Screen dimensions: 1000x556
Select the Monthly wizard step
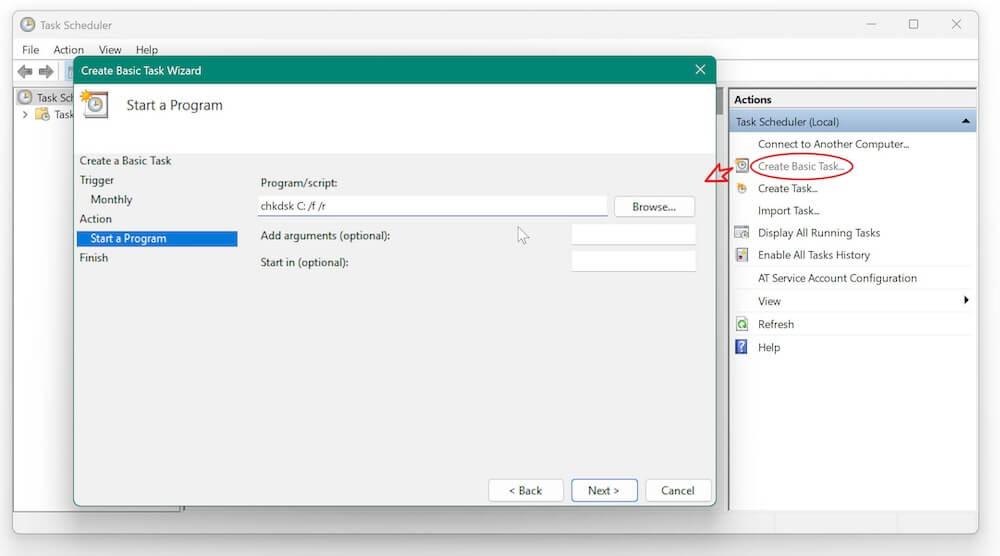[111, 200]
